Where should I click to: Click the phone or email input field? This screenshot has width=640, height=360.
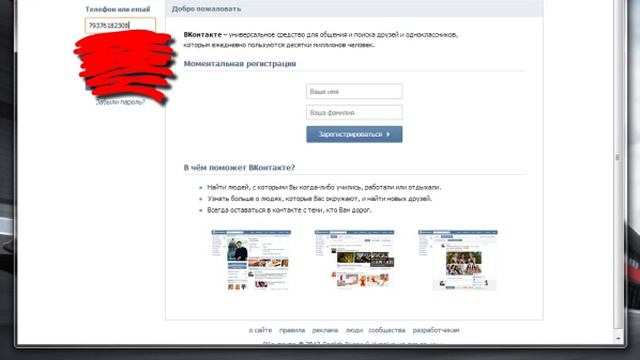pyautogui.click(x=120, y=25)
